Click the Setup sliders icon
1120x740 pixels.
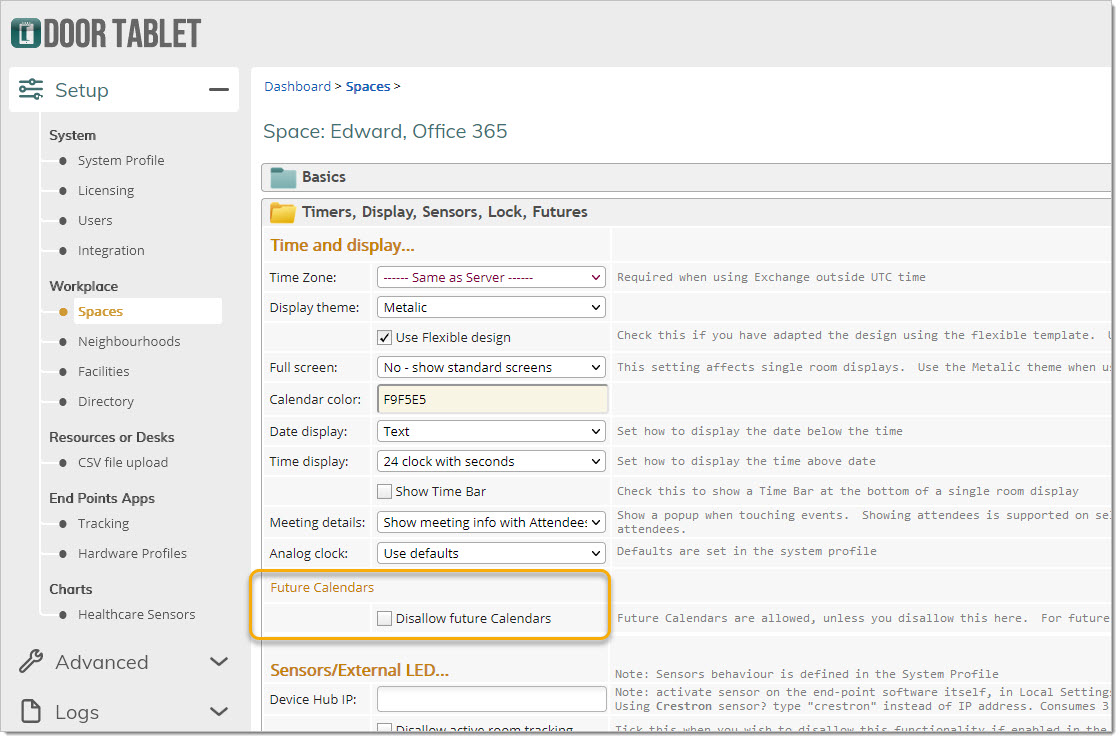coord(31,90)
